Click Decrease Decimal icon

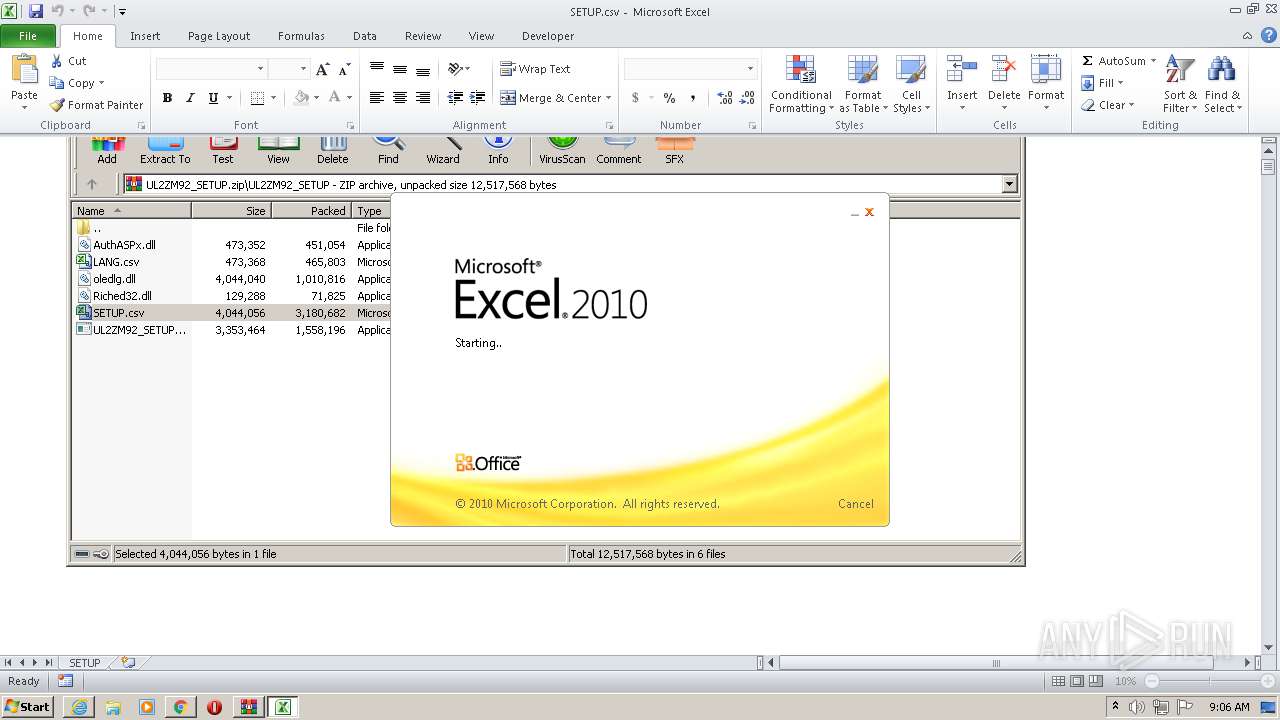tap(748, 98)
